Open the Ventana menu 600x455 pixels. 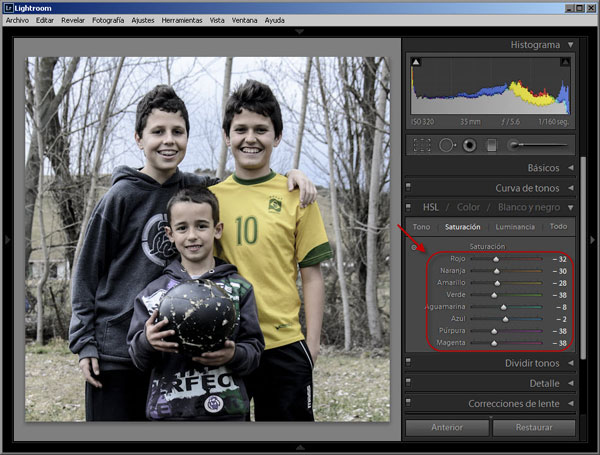(244, 20)
